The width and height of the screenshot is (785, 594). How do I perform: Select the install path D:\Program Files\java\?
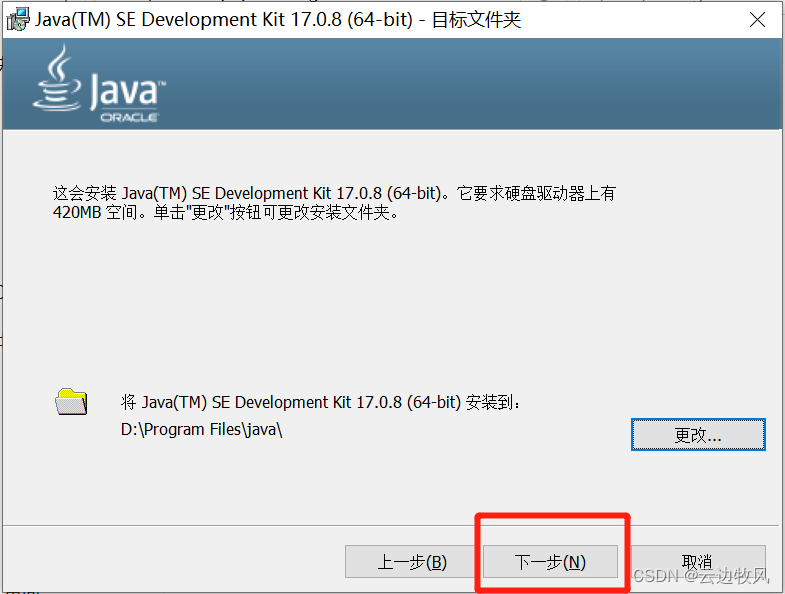[201, 430]
